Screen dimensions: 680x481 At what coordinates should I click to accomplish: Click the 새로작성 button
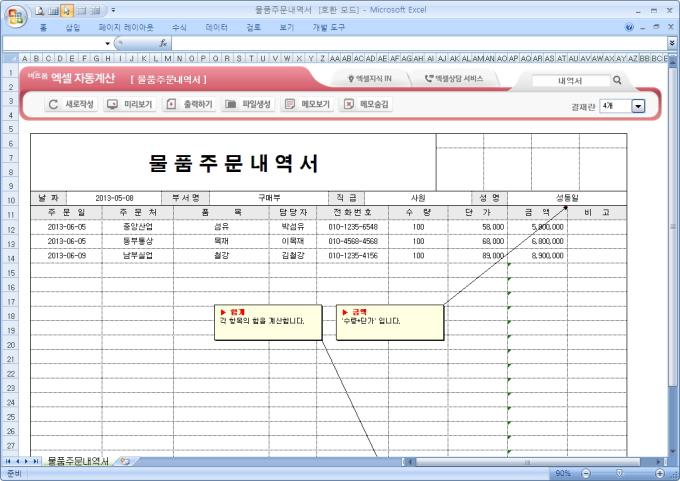(71, 104)
